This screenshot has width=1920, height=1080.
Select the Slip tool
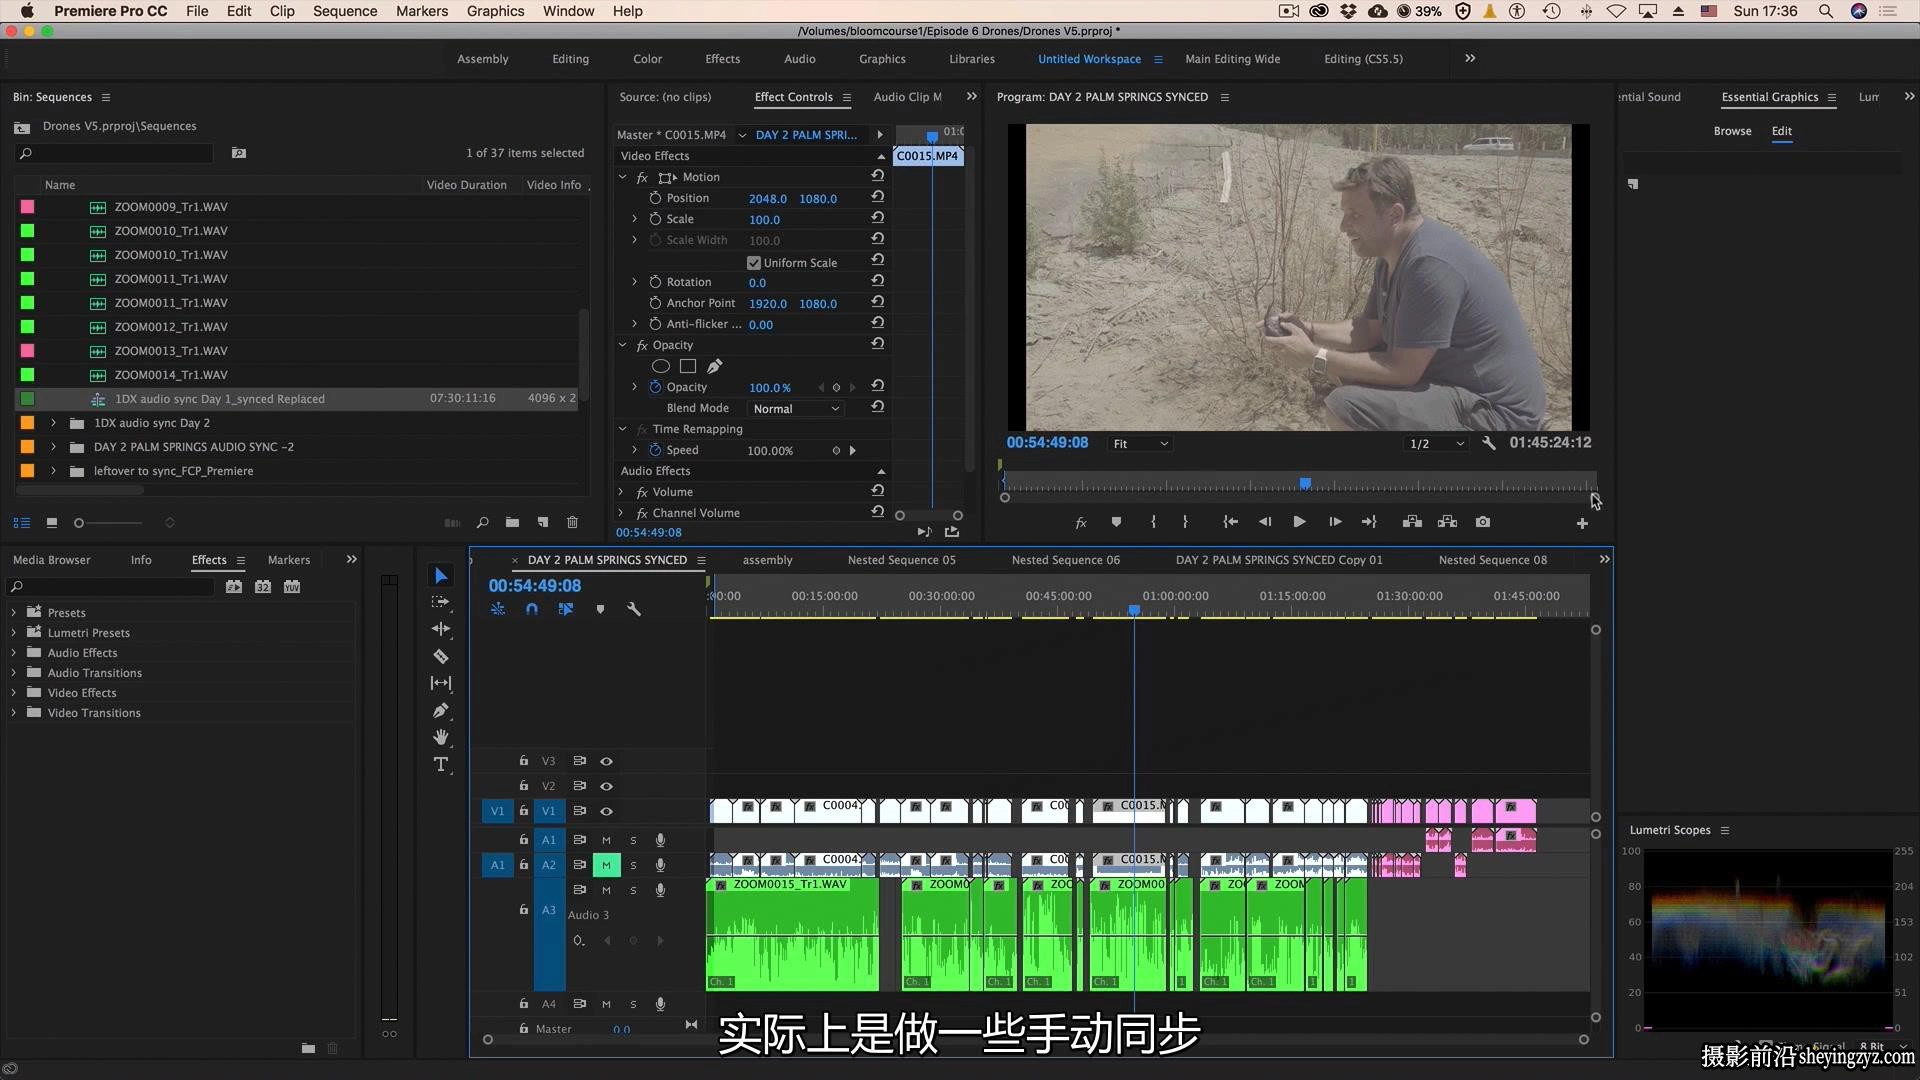point(441,683)
